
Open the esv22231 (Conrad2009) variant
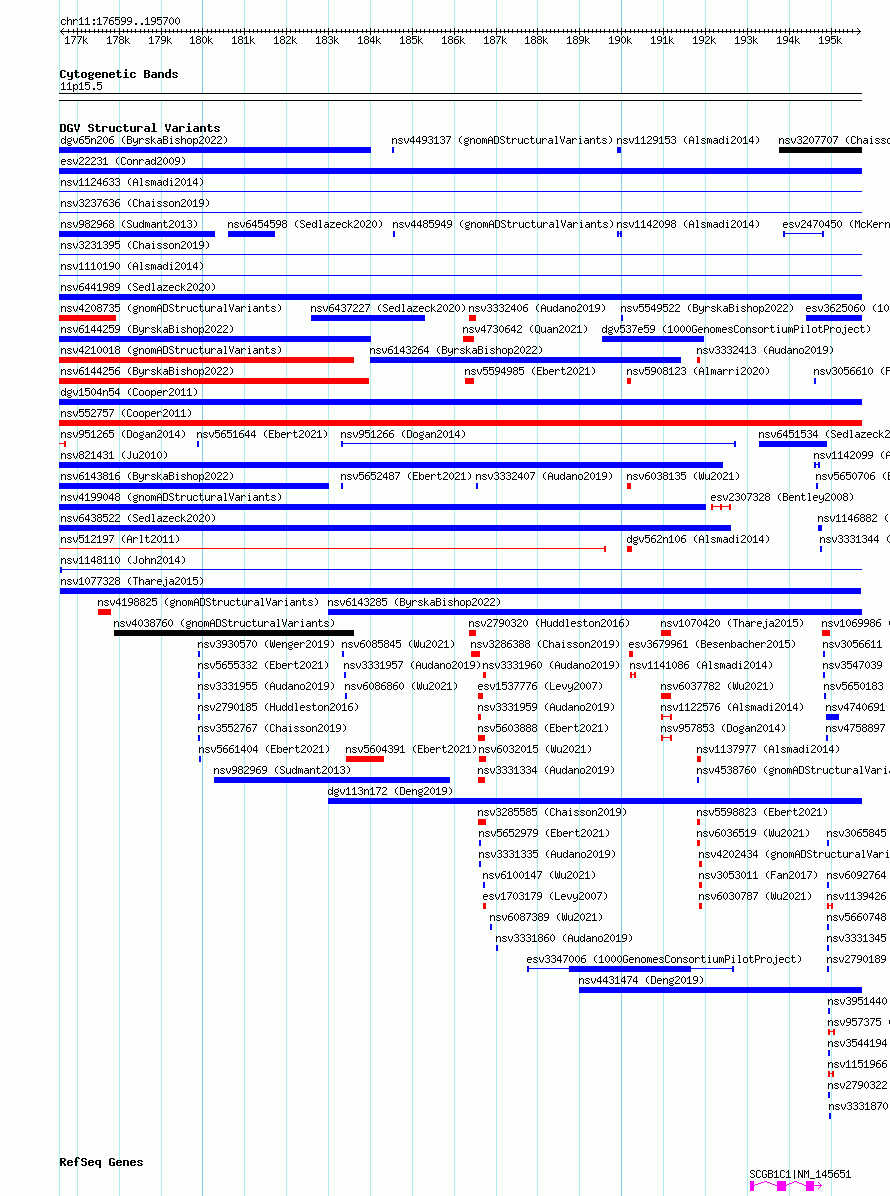click(x=122, y=161)
